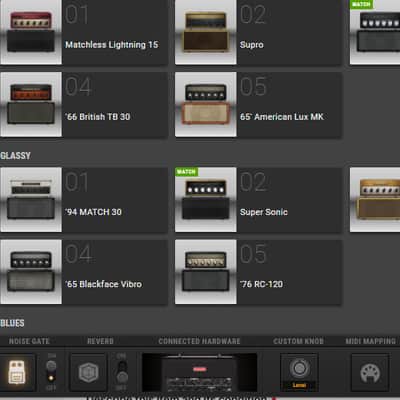400x400 pixels.
Task: Select the GLASSY category heading
Action: coord(15,156)
